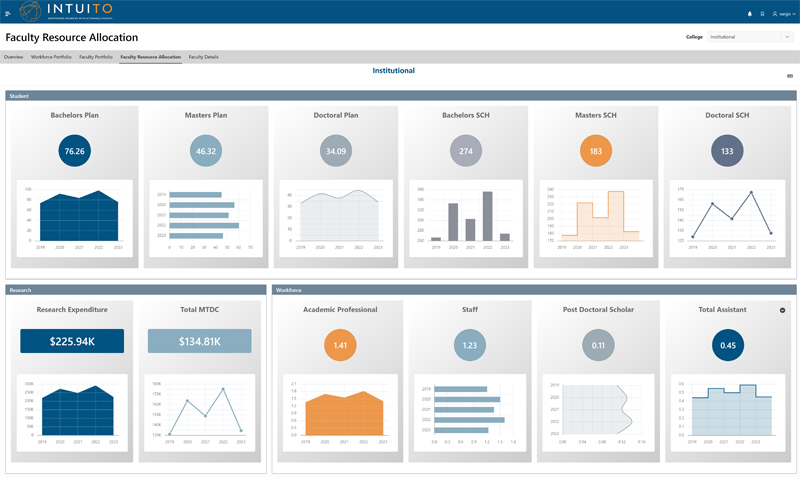Click the College label

tap(694, 37)
